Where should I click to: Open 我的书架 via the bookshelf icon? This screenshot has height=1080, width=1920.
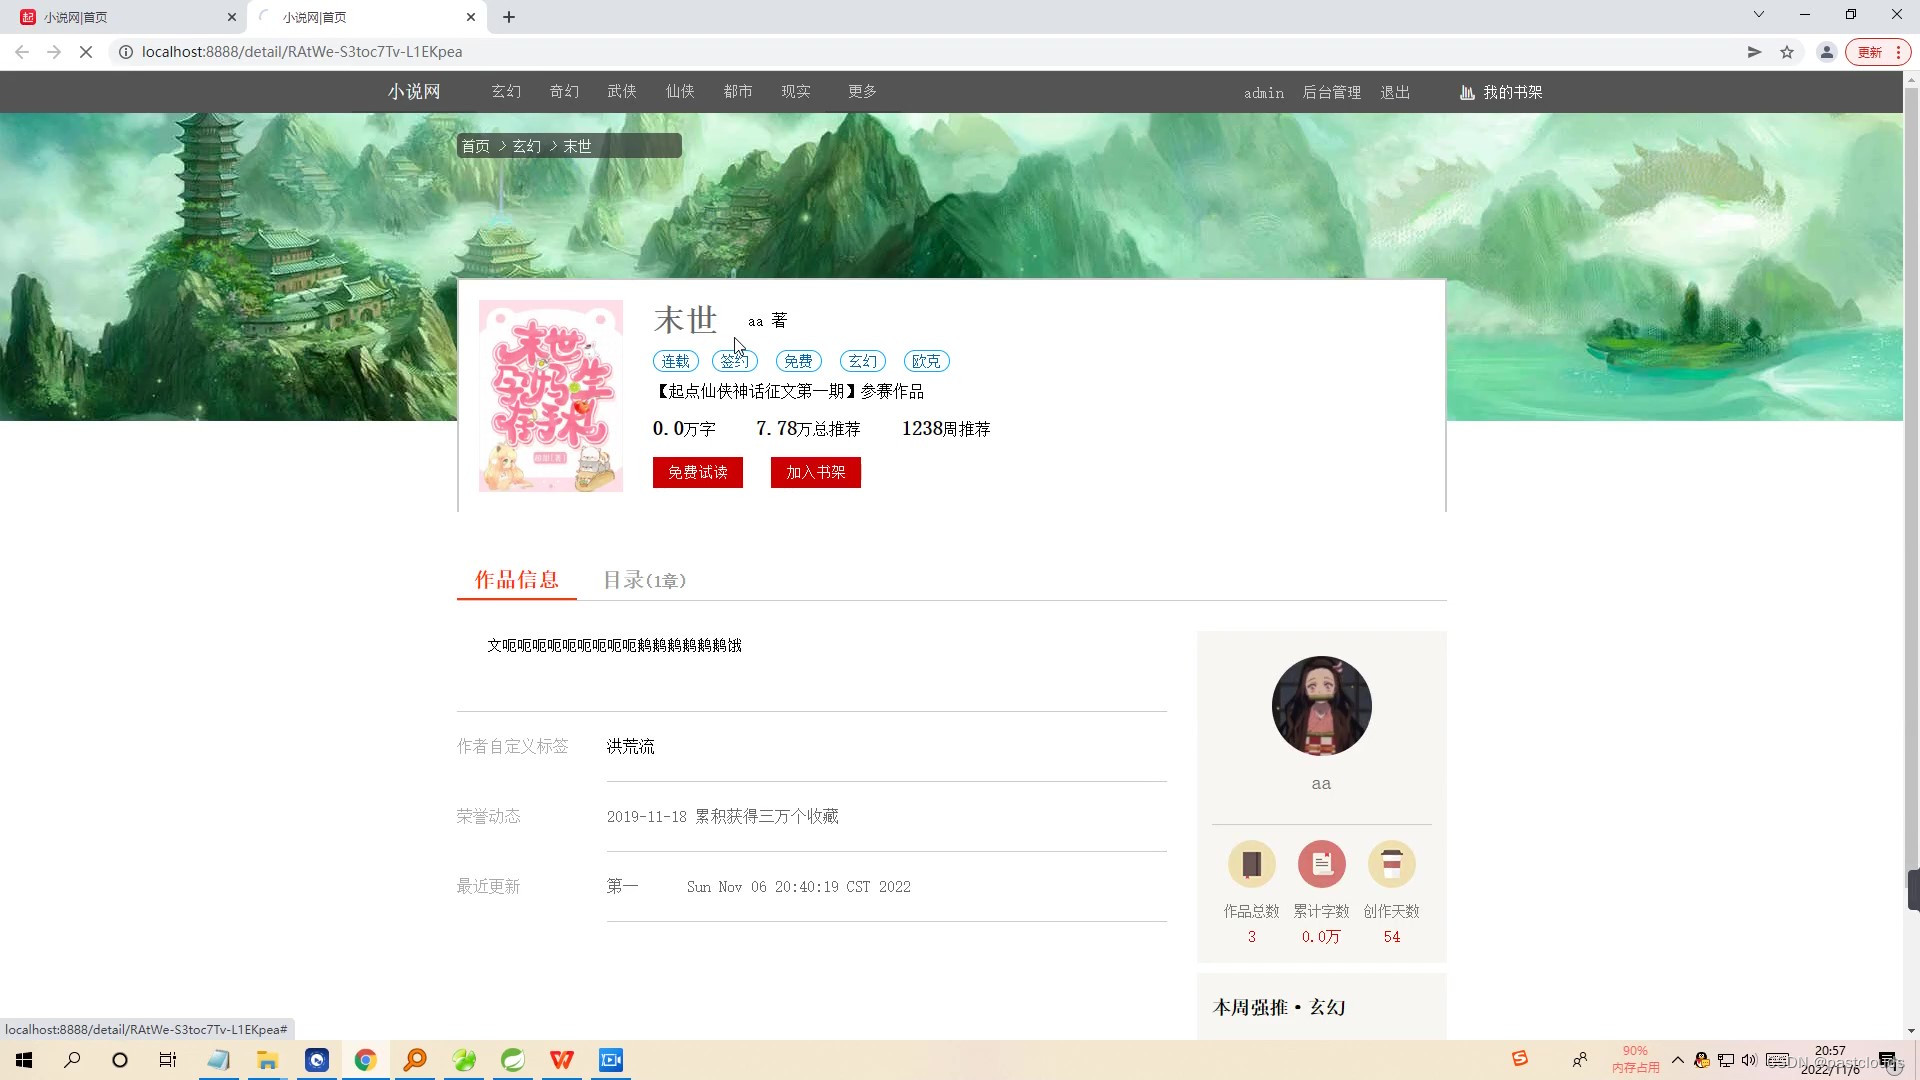coord(1467,92)
